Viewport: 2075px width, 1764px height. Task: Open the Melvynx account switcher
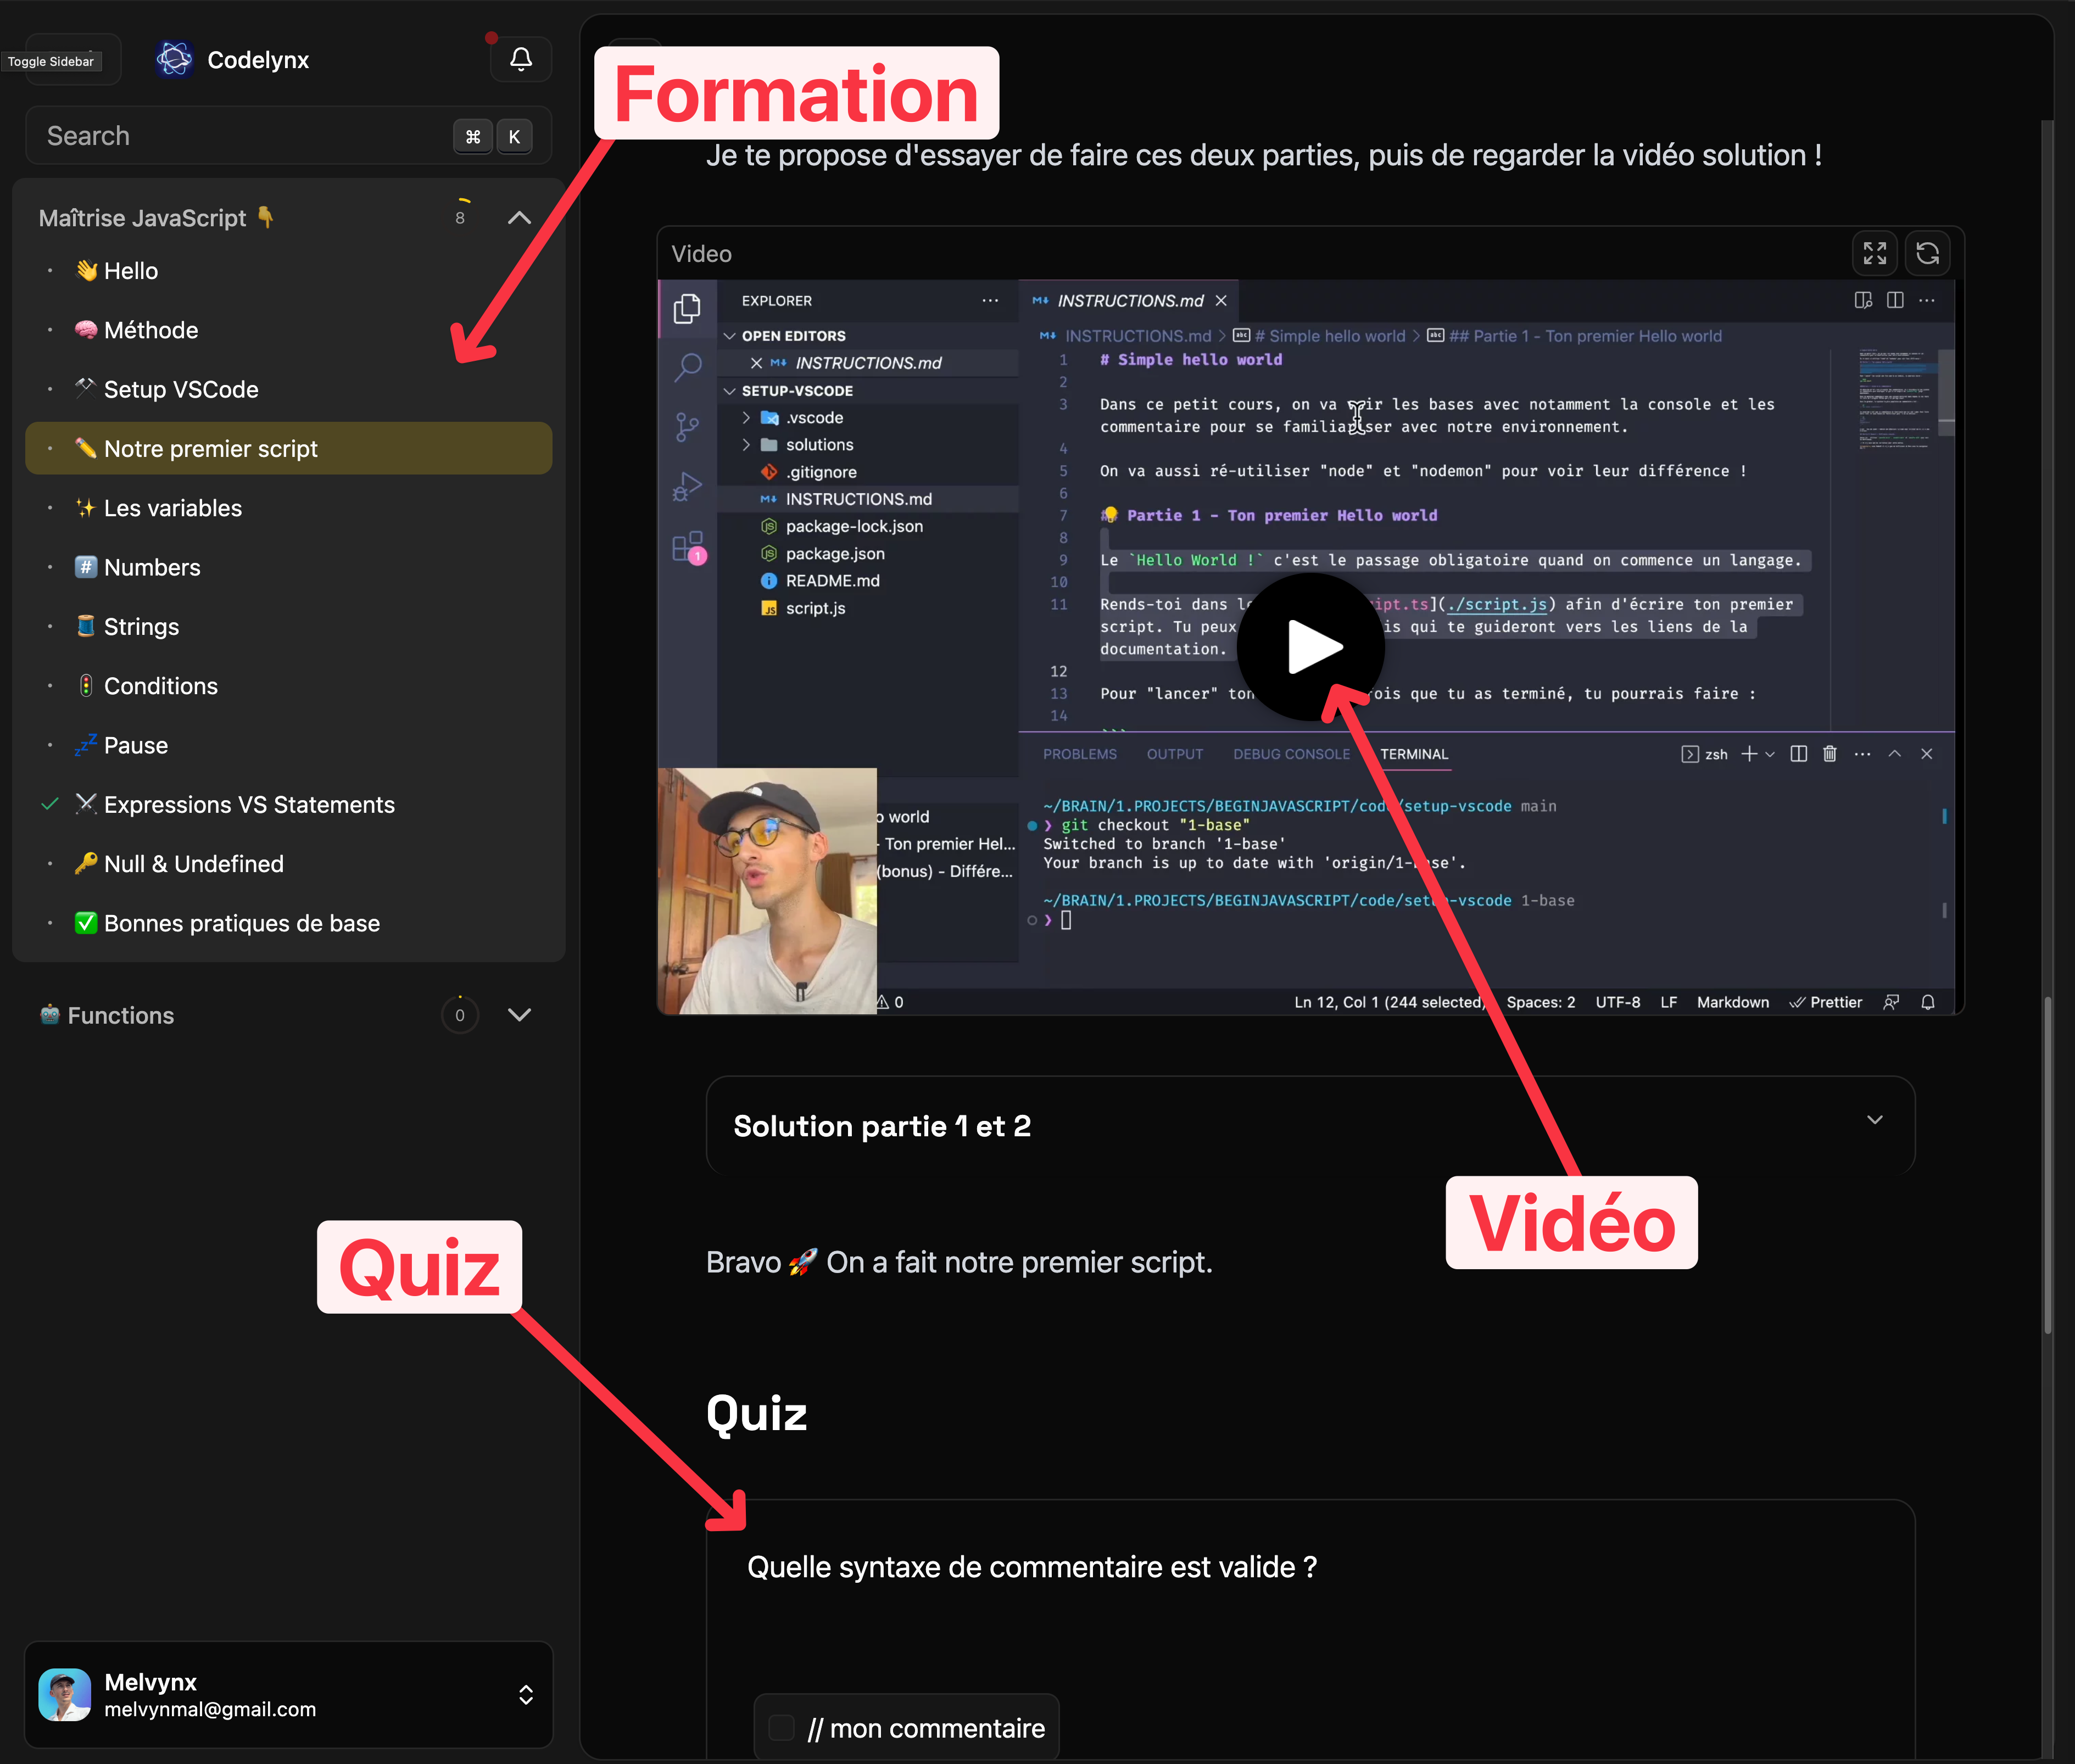[288, 1695]
